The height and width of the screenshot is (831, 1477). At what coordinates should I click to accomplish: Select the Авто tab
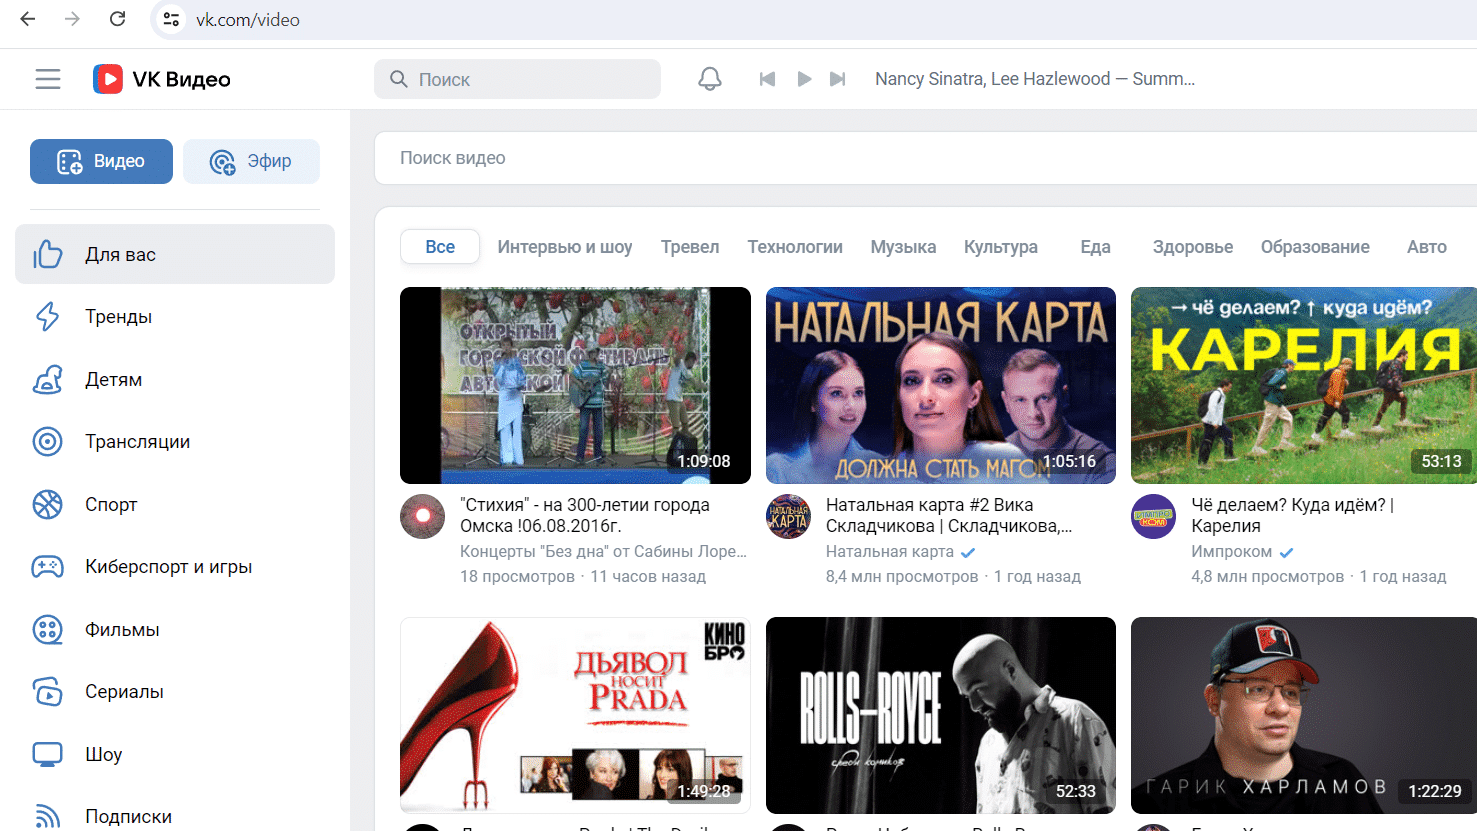[x=1427, y=247]
